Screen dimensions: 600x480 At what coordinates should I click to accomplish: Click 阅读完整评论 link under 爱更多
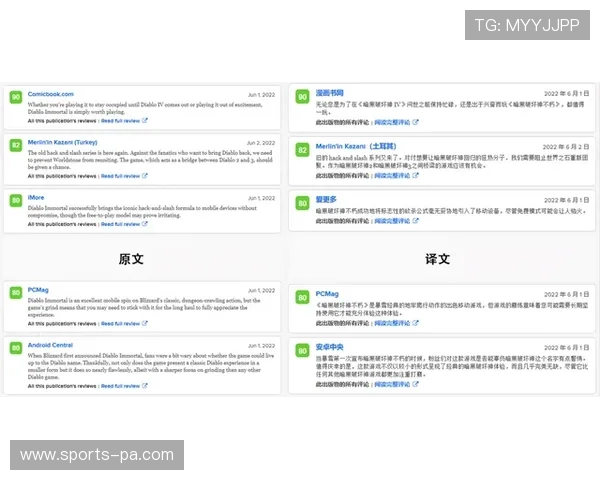tap(392, 221)
